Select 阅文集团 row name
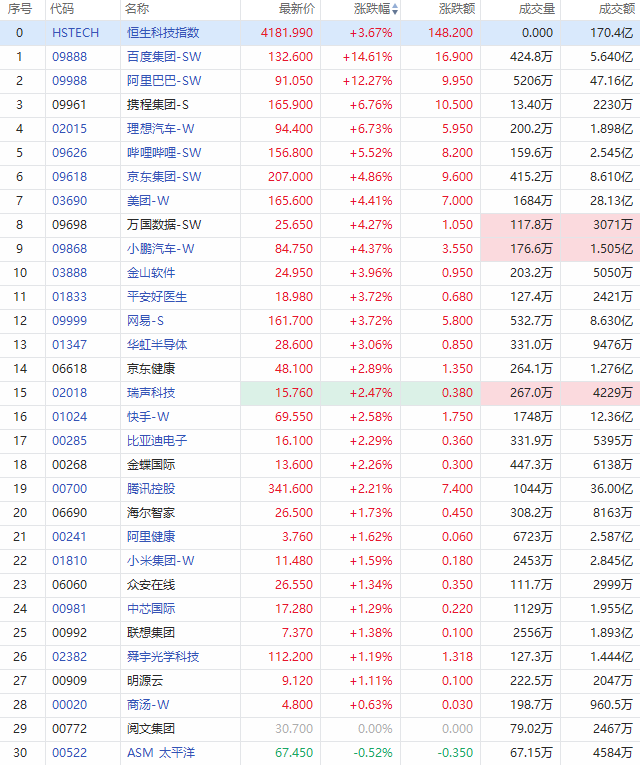This screenshot has width=640, height=765. tap(151, 728)
